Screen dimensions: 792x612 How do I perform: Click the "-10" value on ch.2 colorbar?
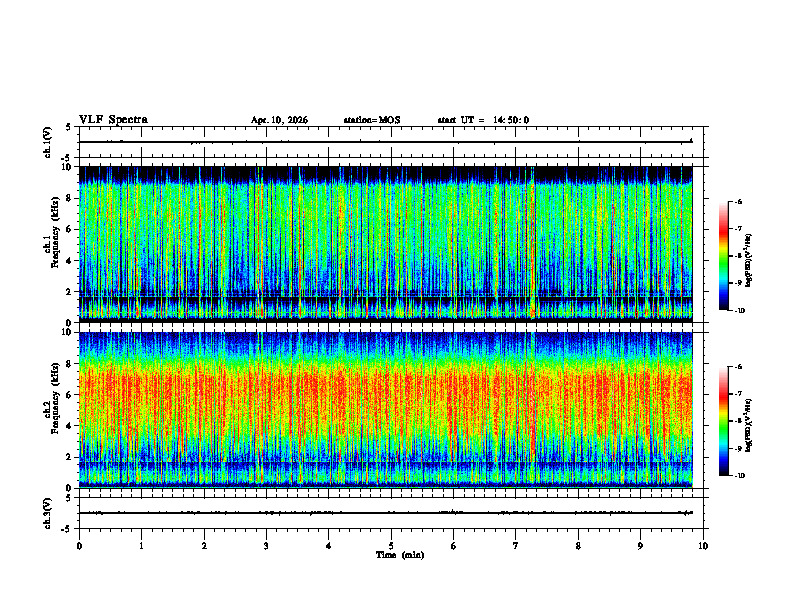[740, 476]
